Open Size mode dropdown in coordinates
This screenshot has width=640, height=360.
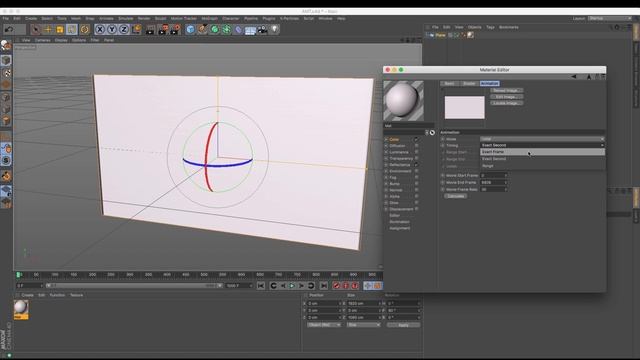(x=363, y=325)
